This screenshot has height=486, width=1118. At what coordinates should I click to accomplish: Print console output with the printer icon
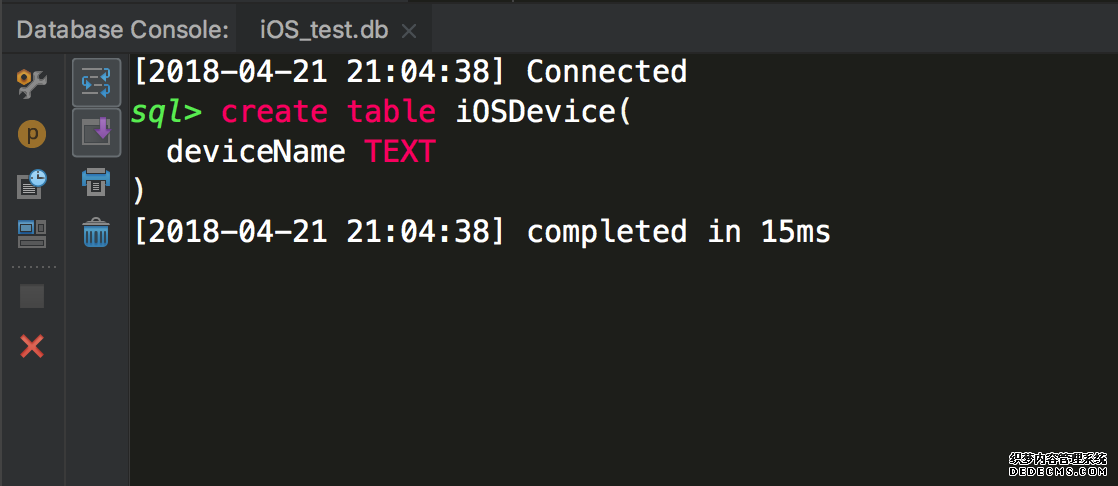pos(96,182)
